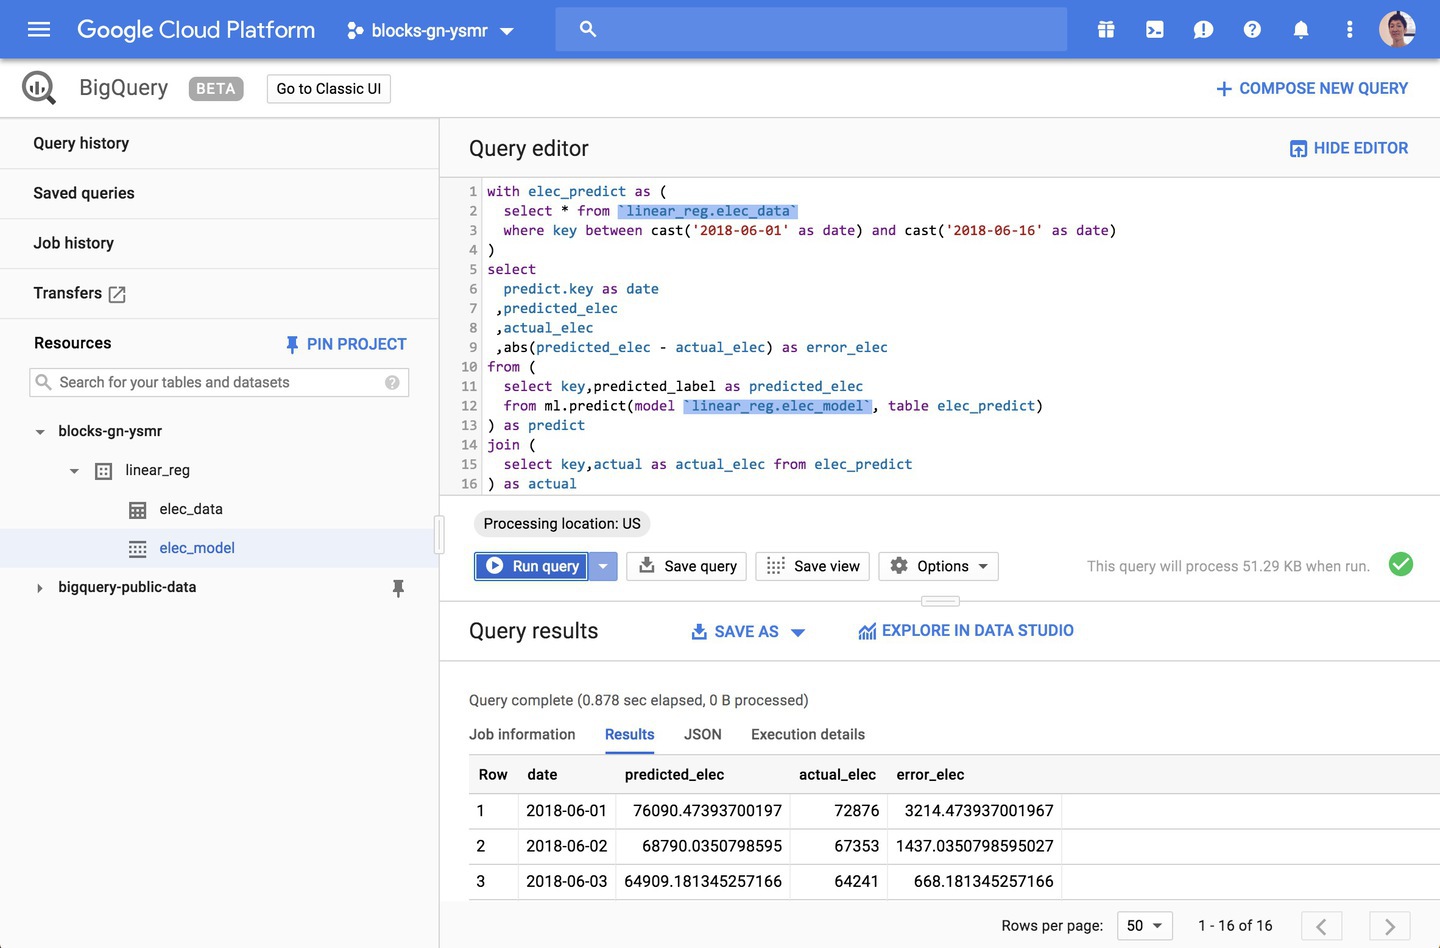Unpin bigquery-public-data project

point(398,588)
